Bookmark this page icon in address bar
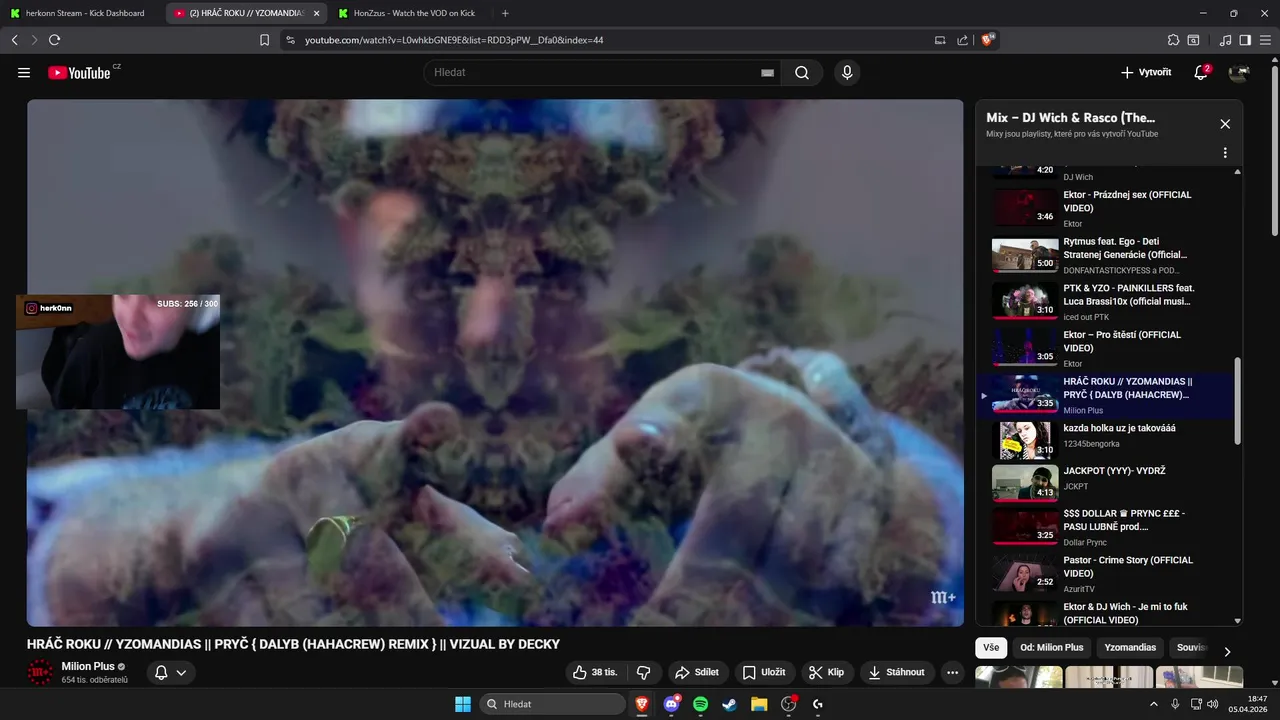 pos(264,40)
